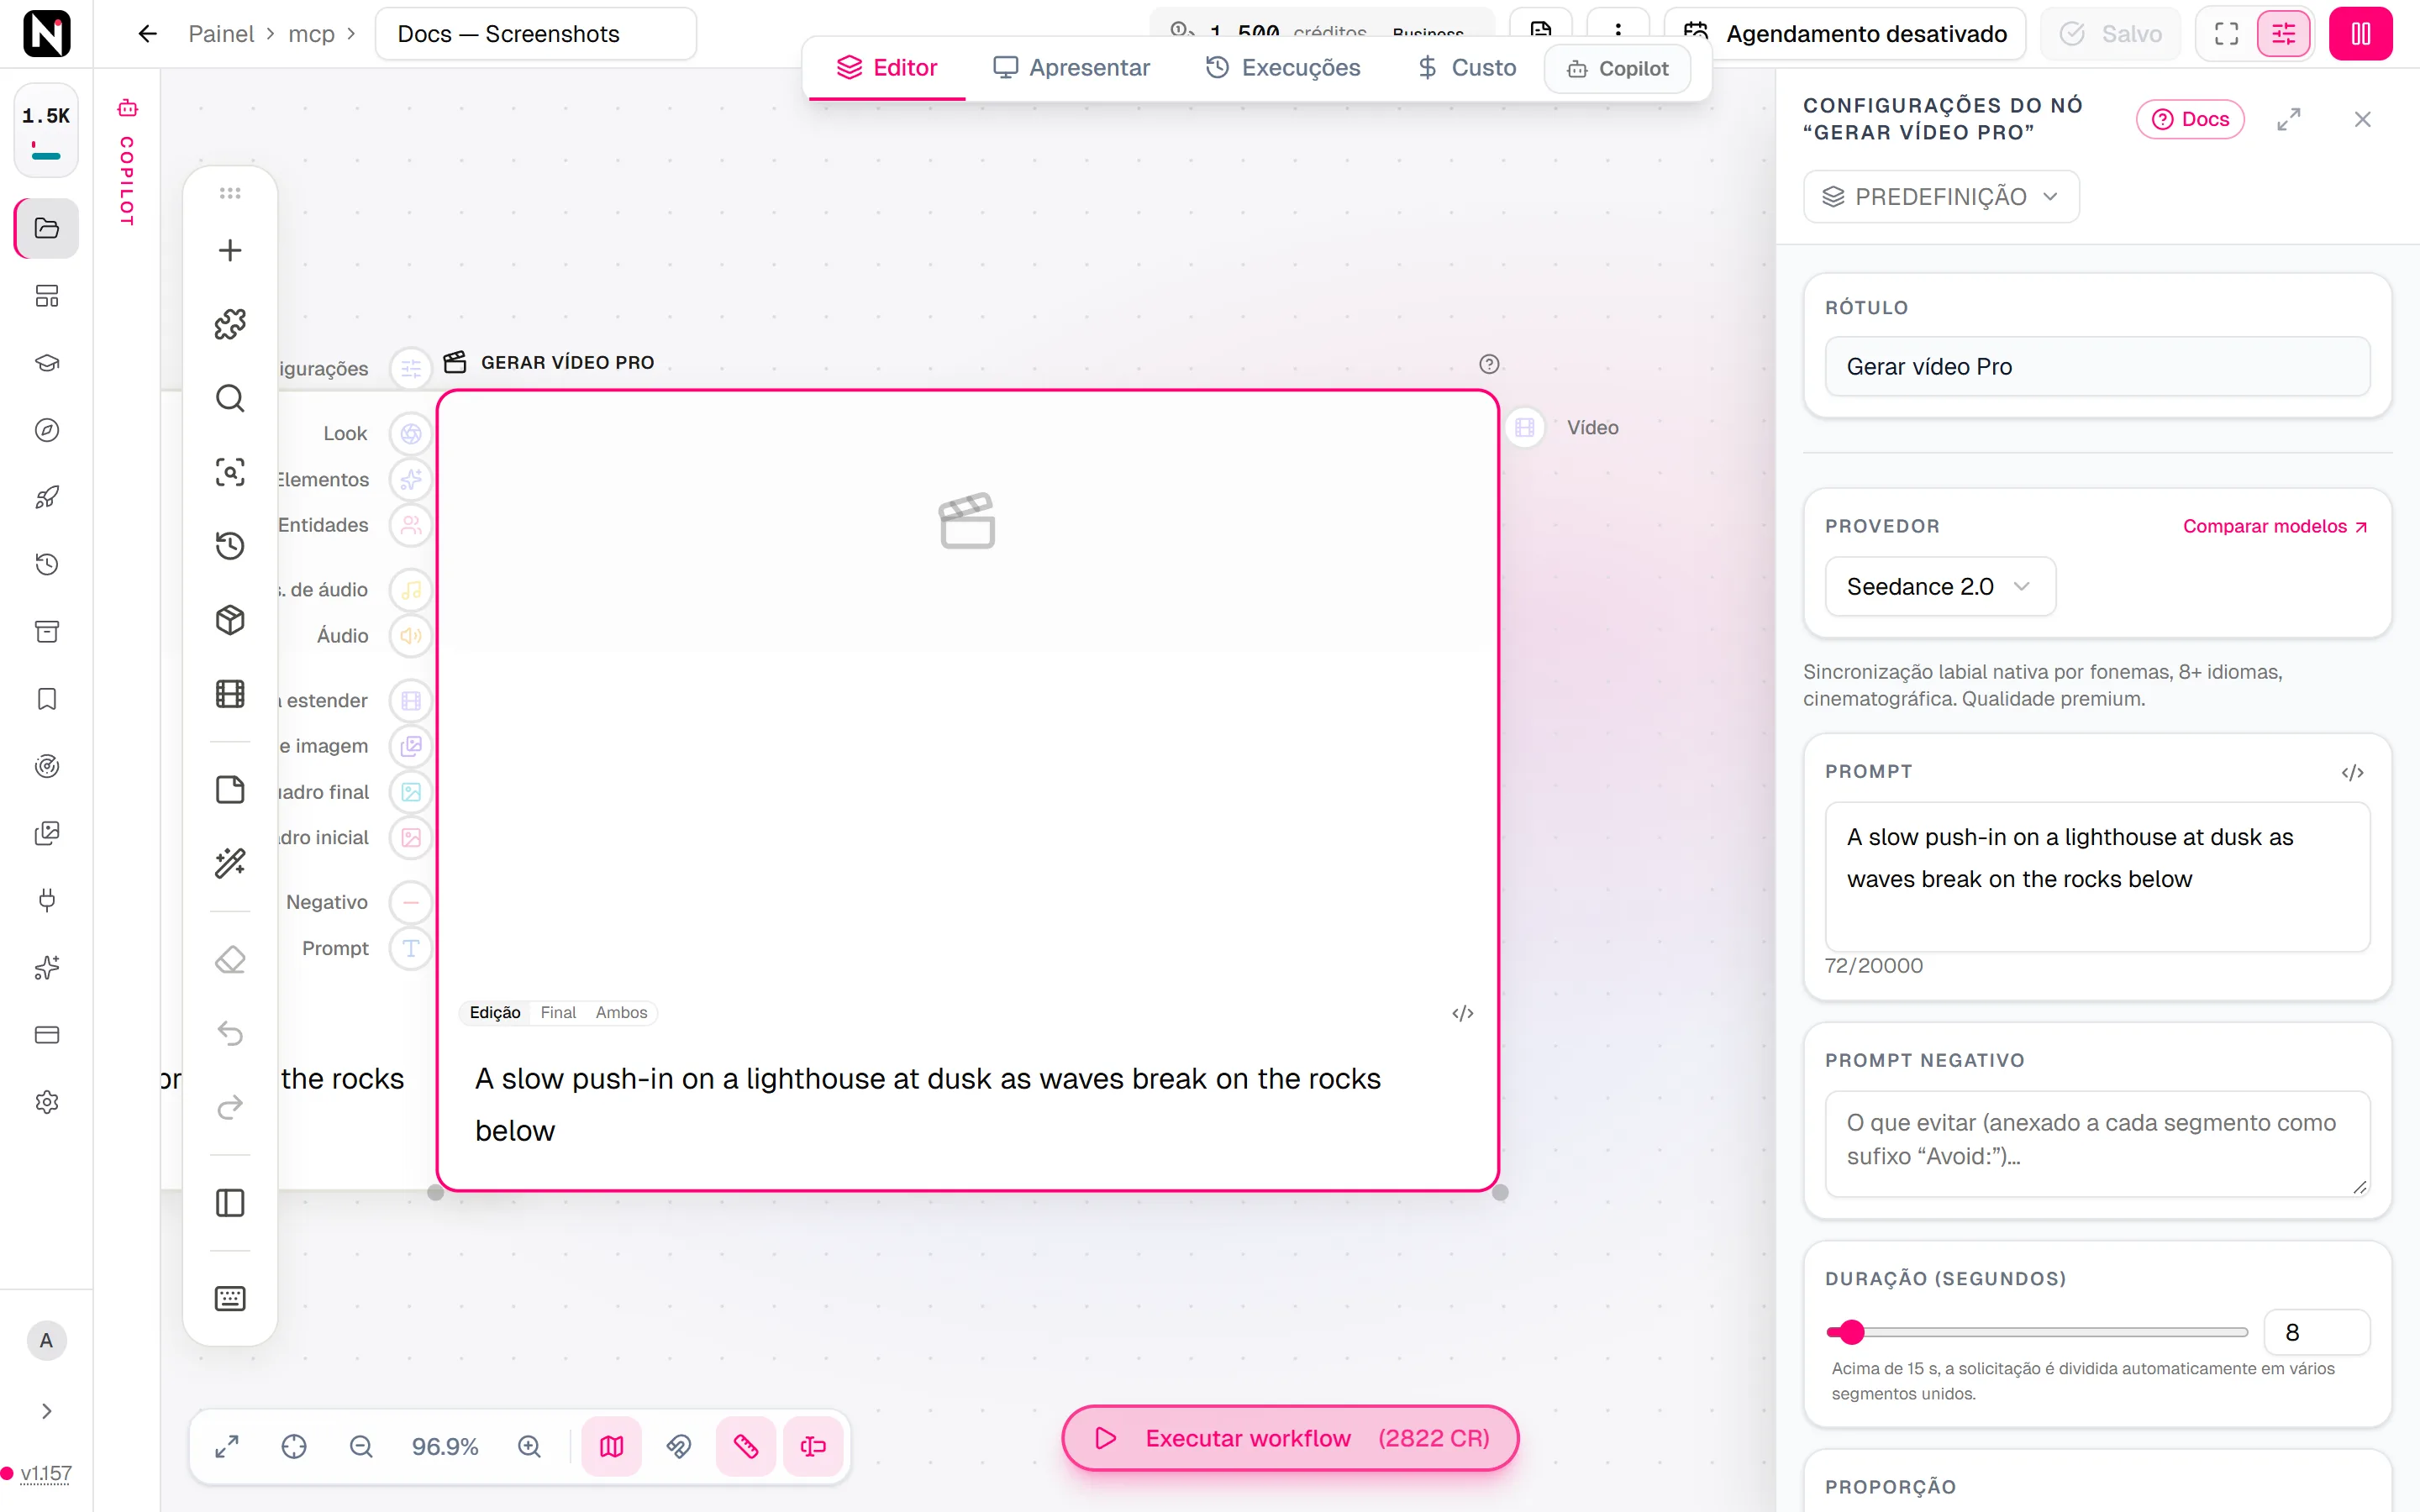Toggle the side panel layout icon in toolbar

point(230,1203)
